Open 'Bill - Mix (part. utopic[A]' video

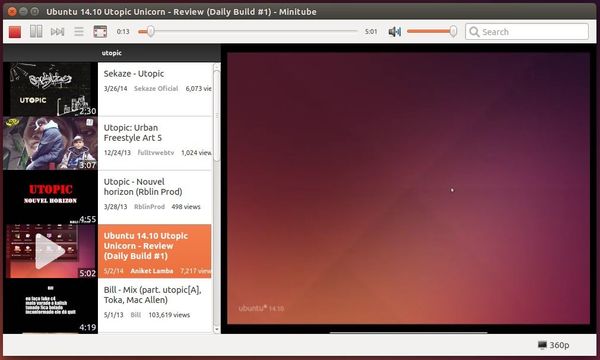(107, 306)
